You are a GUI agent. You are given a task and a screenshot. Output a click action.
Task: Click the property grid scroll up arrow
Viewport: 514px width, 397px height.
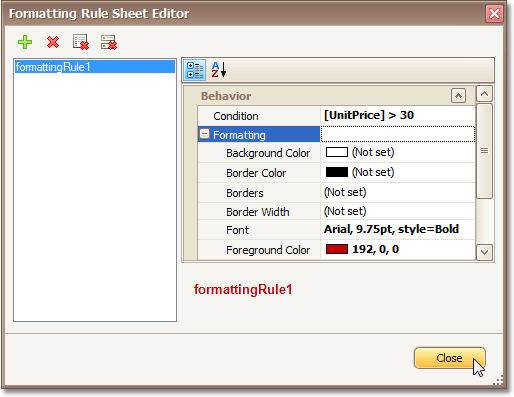tap(484, 94)
